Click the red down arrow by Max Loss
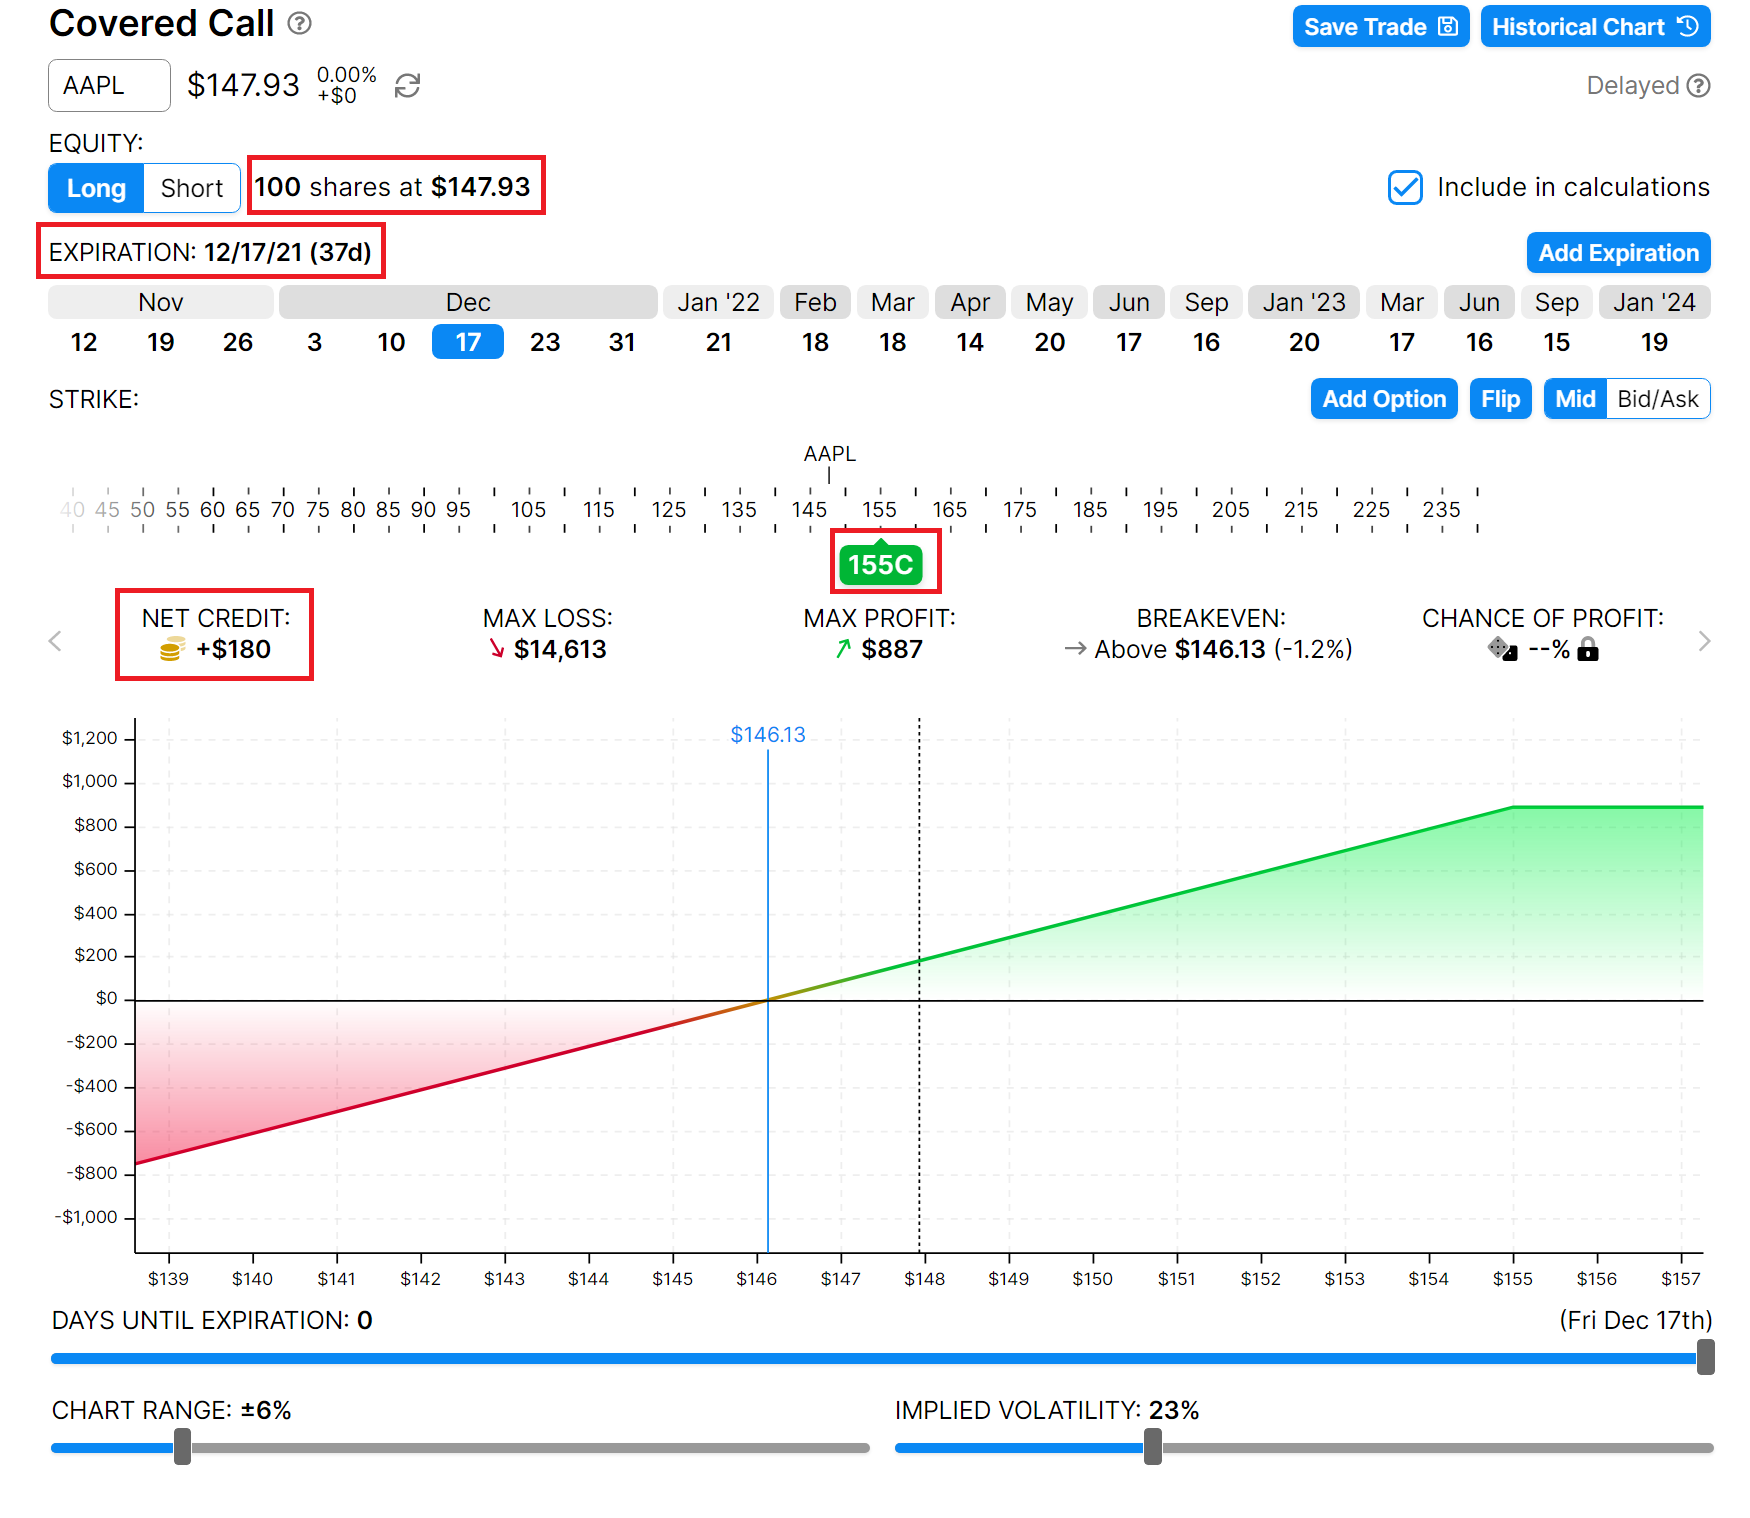This screenshot has width=1750, height=1518. point(496,650)
